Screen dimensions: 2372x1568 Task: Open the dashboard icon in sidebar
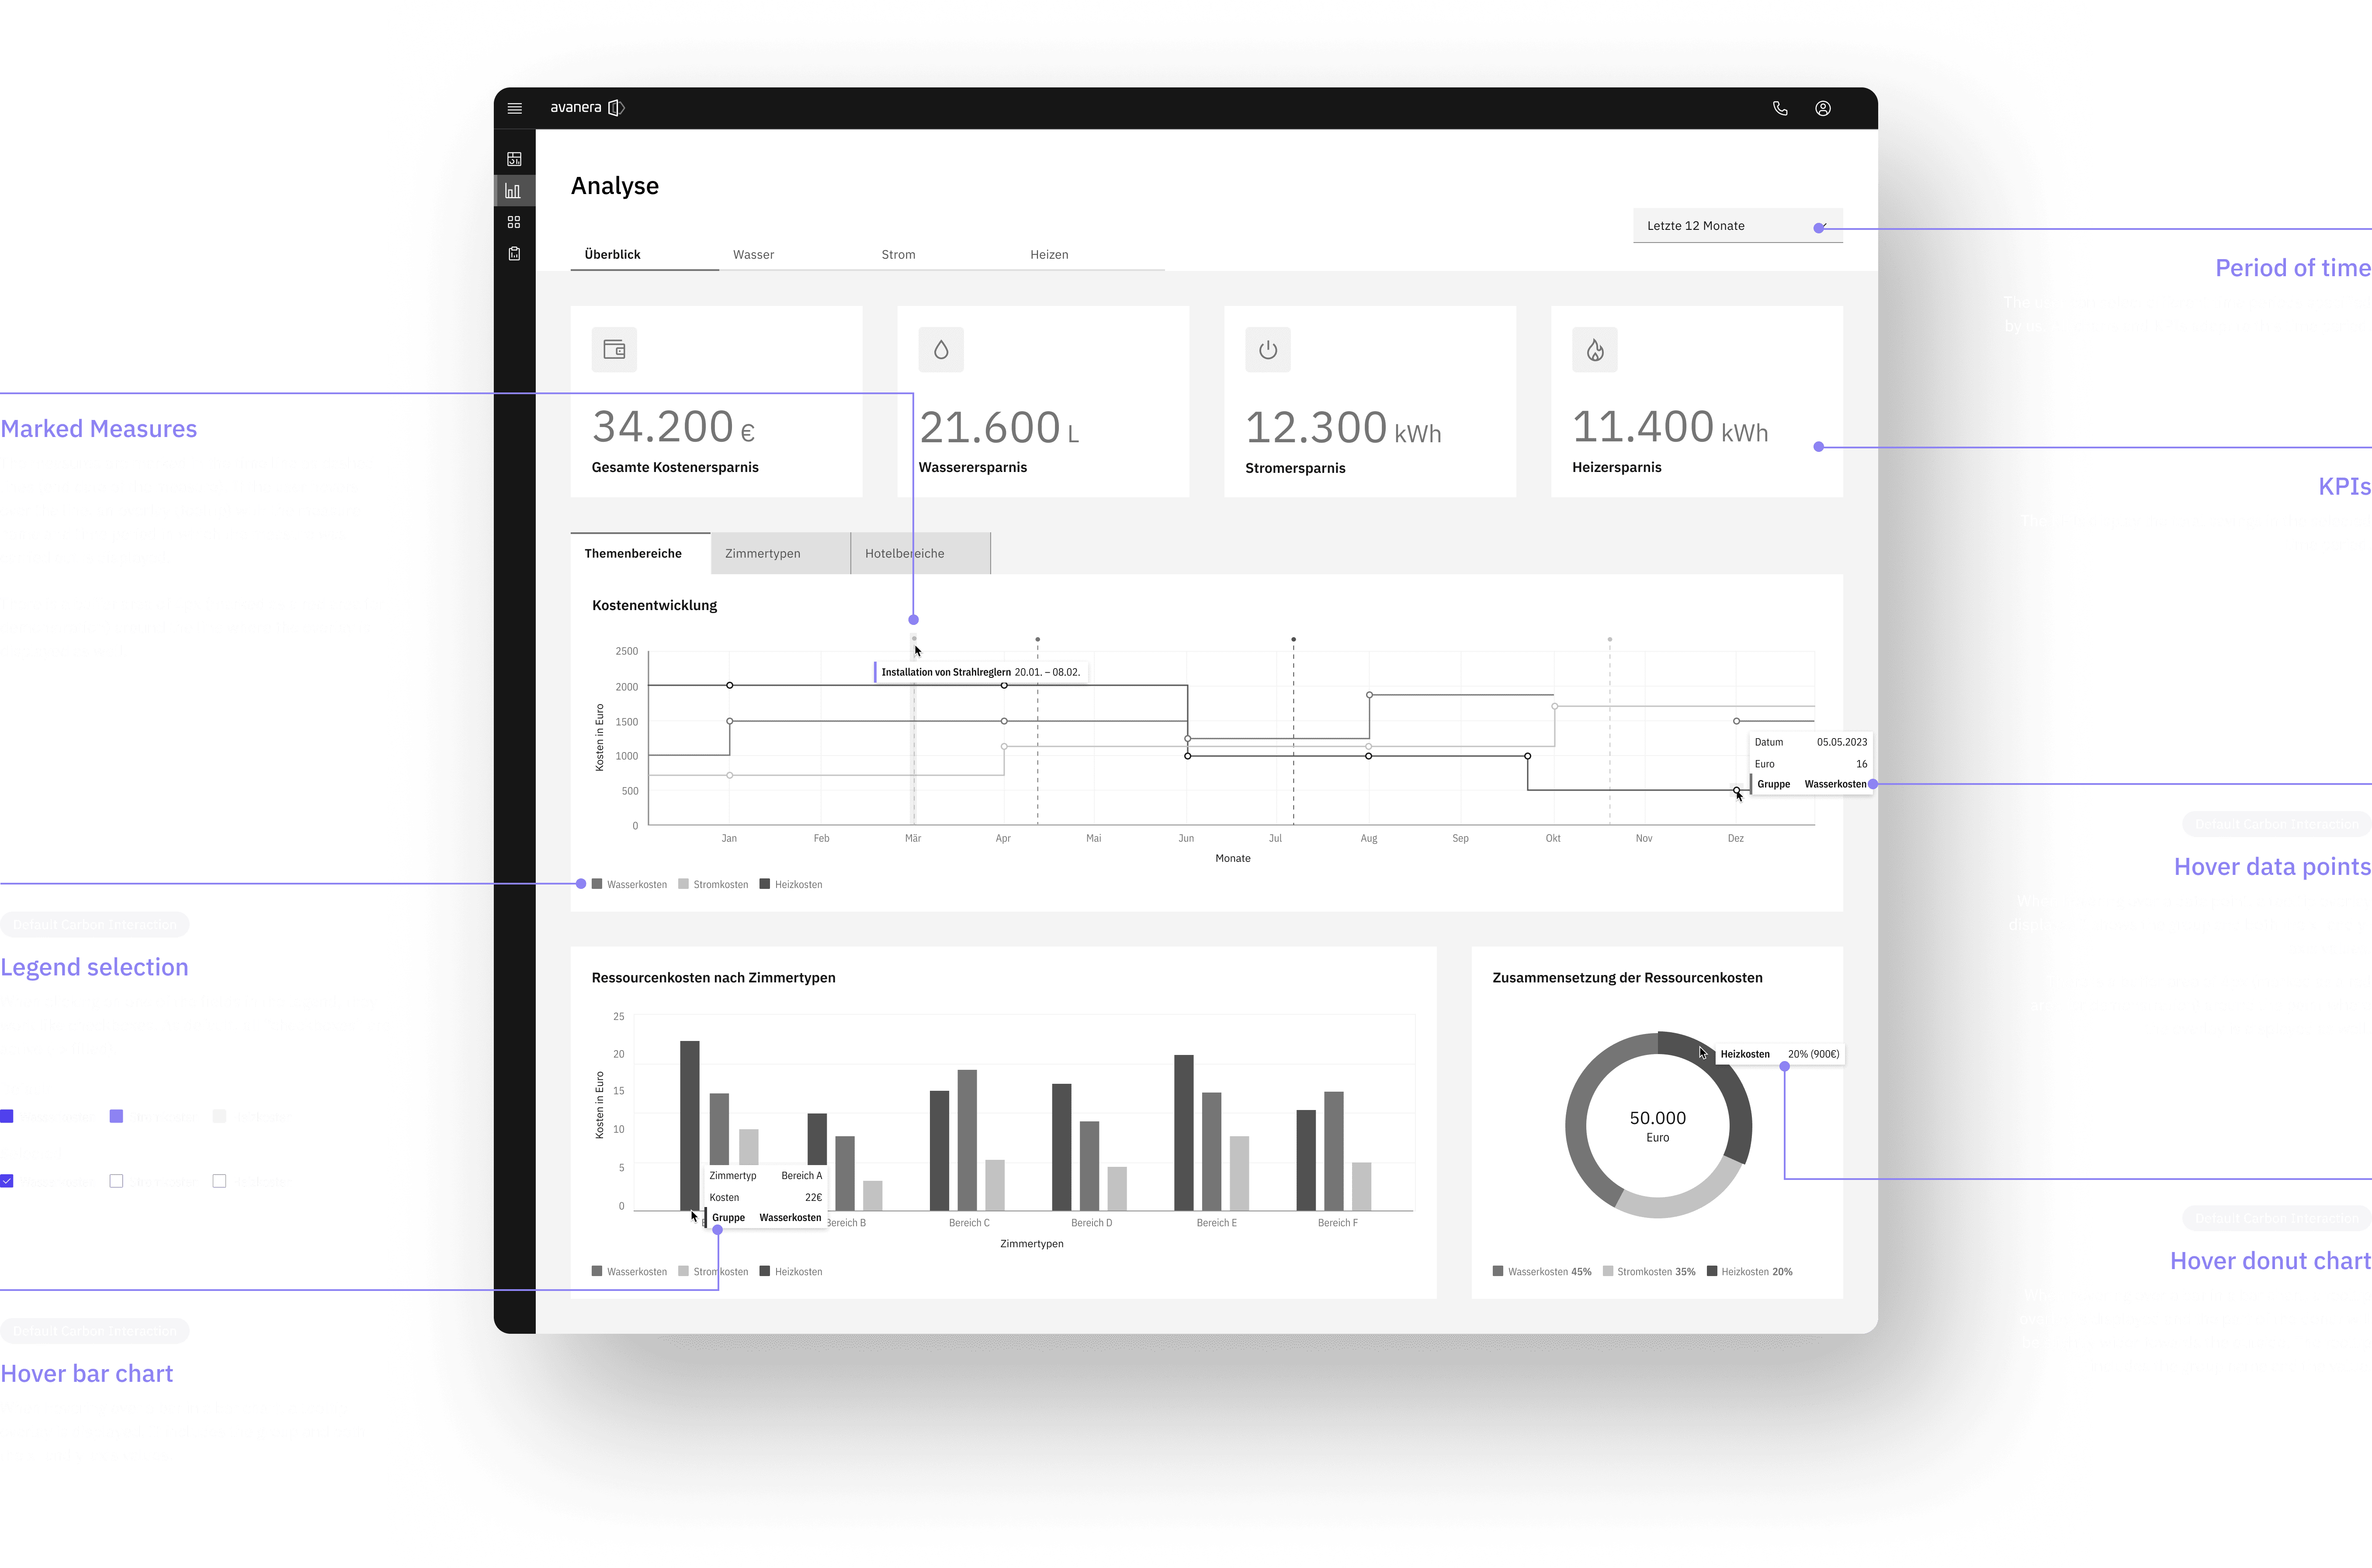click(514, 159)
